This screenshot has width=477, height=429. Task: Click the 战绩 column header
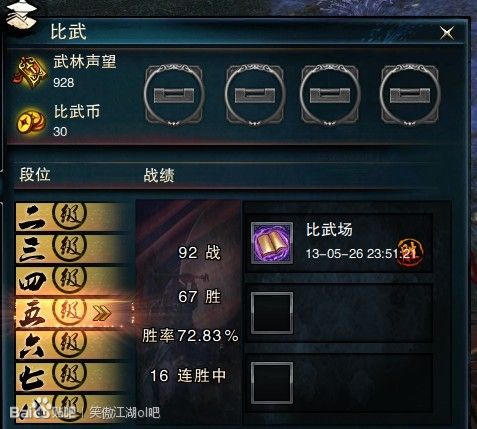click(x=159, y=175)
